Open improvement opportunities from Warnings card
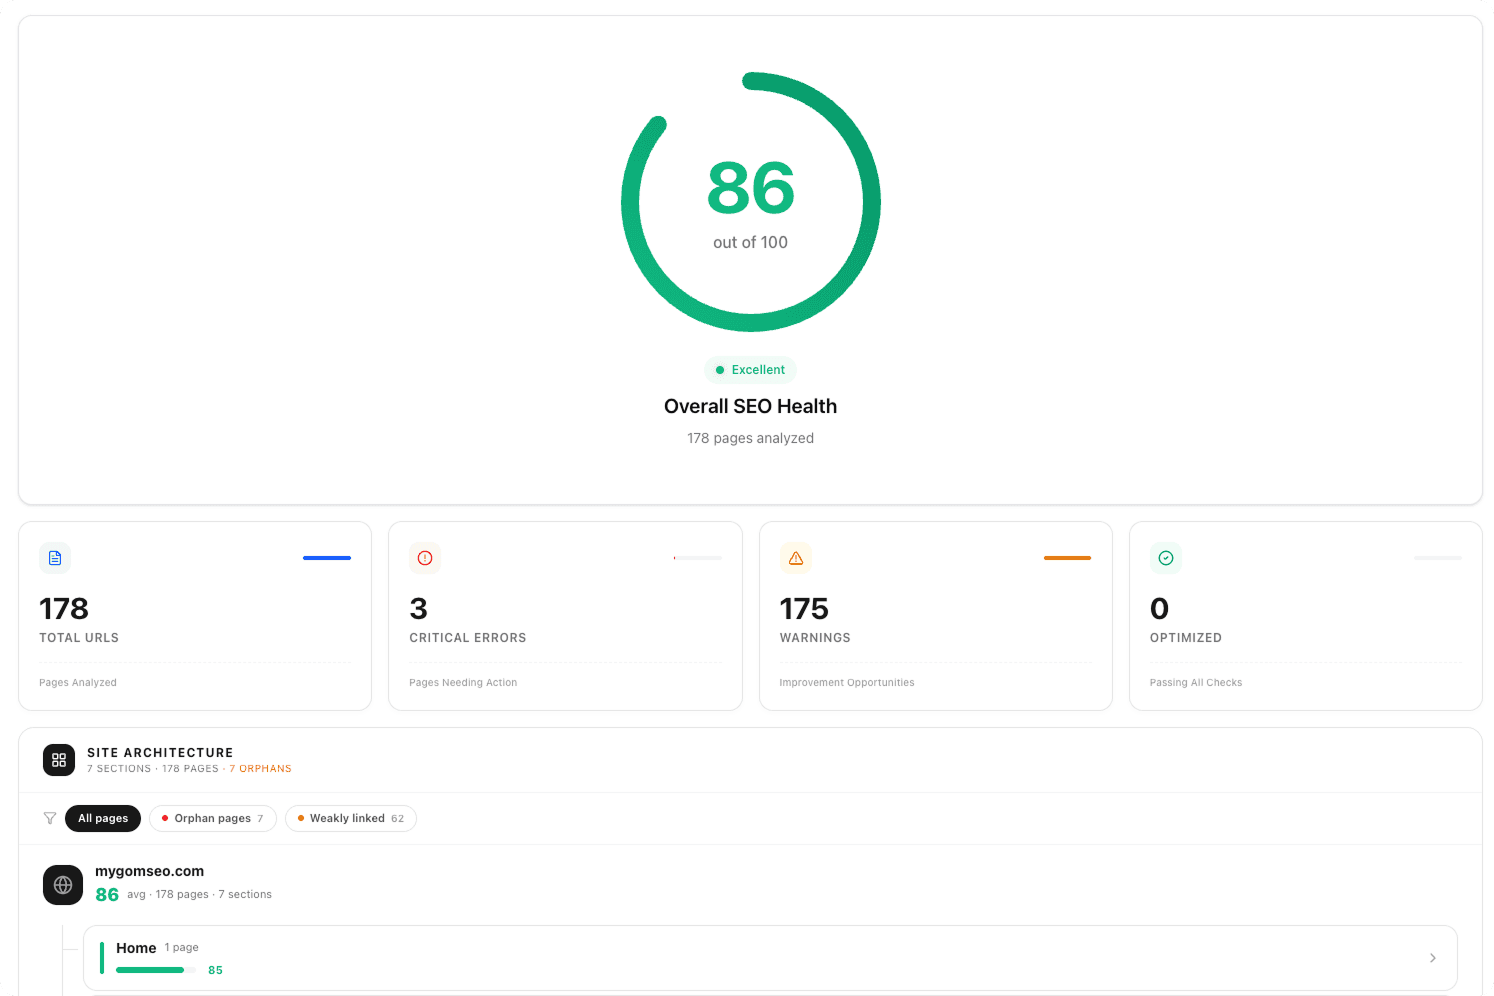This screenshot has height=996, width=1494. 936,616
